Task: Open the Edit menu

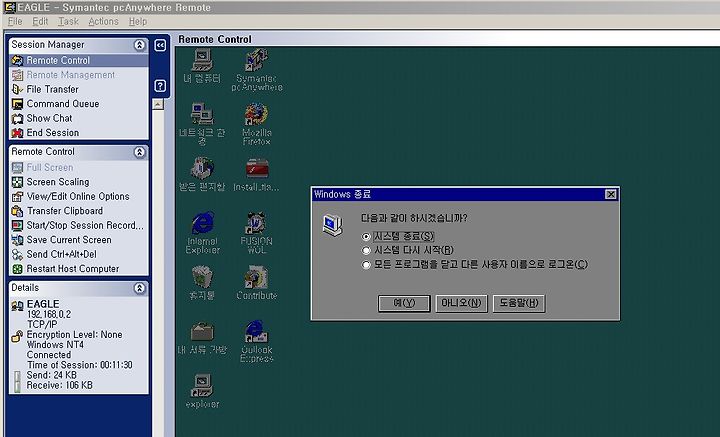Action: coord(40,22)
